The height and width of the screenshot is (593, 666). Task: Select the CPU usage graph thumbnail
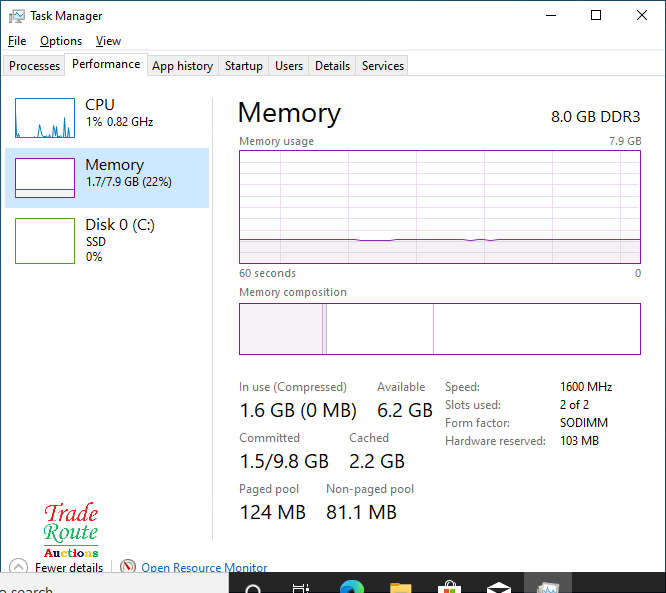(x=45, y=118)
